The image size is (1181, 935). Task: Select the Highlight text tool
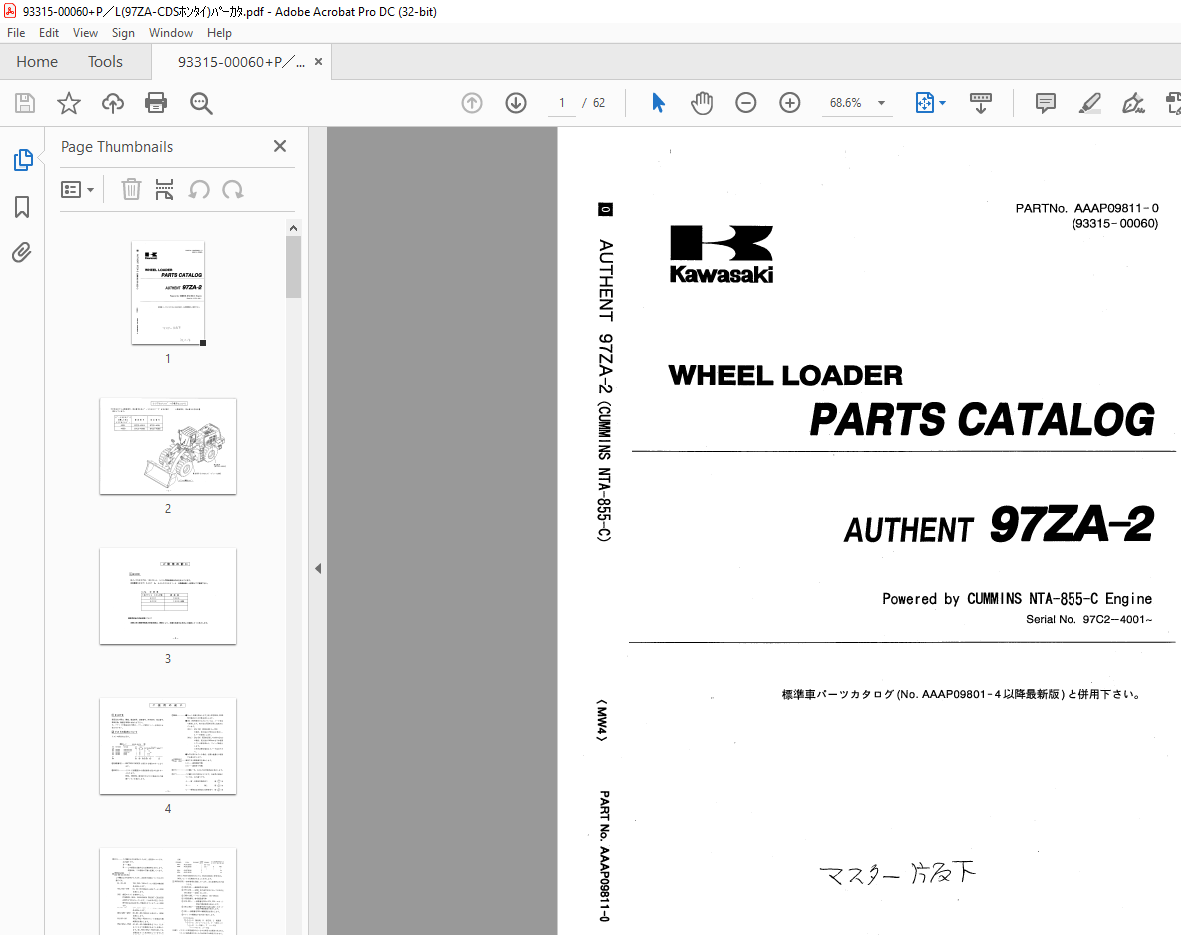tap(1090, 103)
